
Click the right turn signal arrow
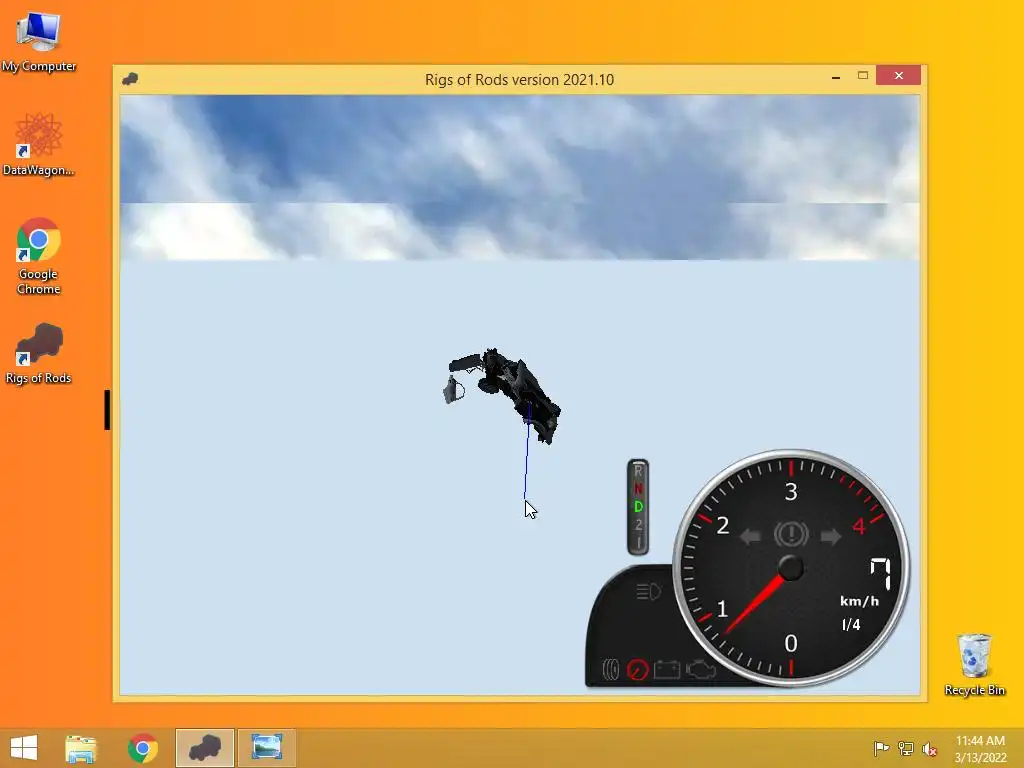click(x=831, y=536)
